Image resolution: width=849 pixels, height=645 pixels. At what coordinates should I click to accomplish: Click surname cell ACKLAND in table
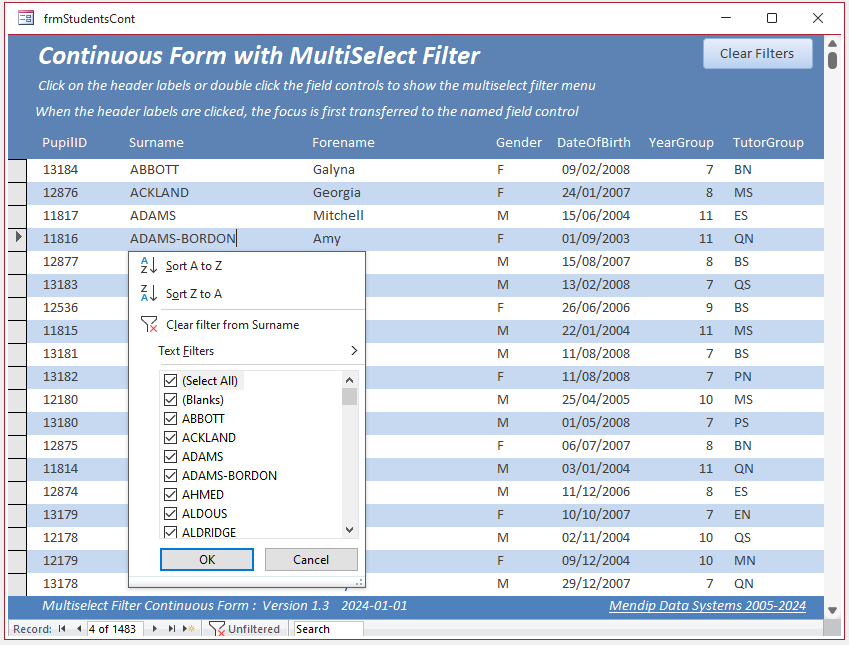[x=159, y=192]
